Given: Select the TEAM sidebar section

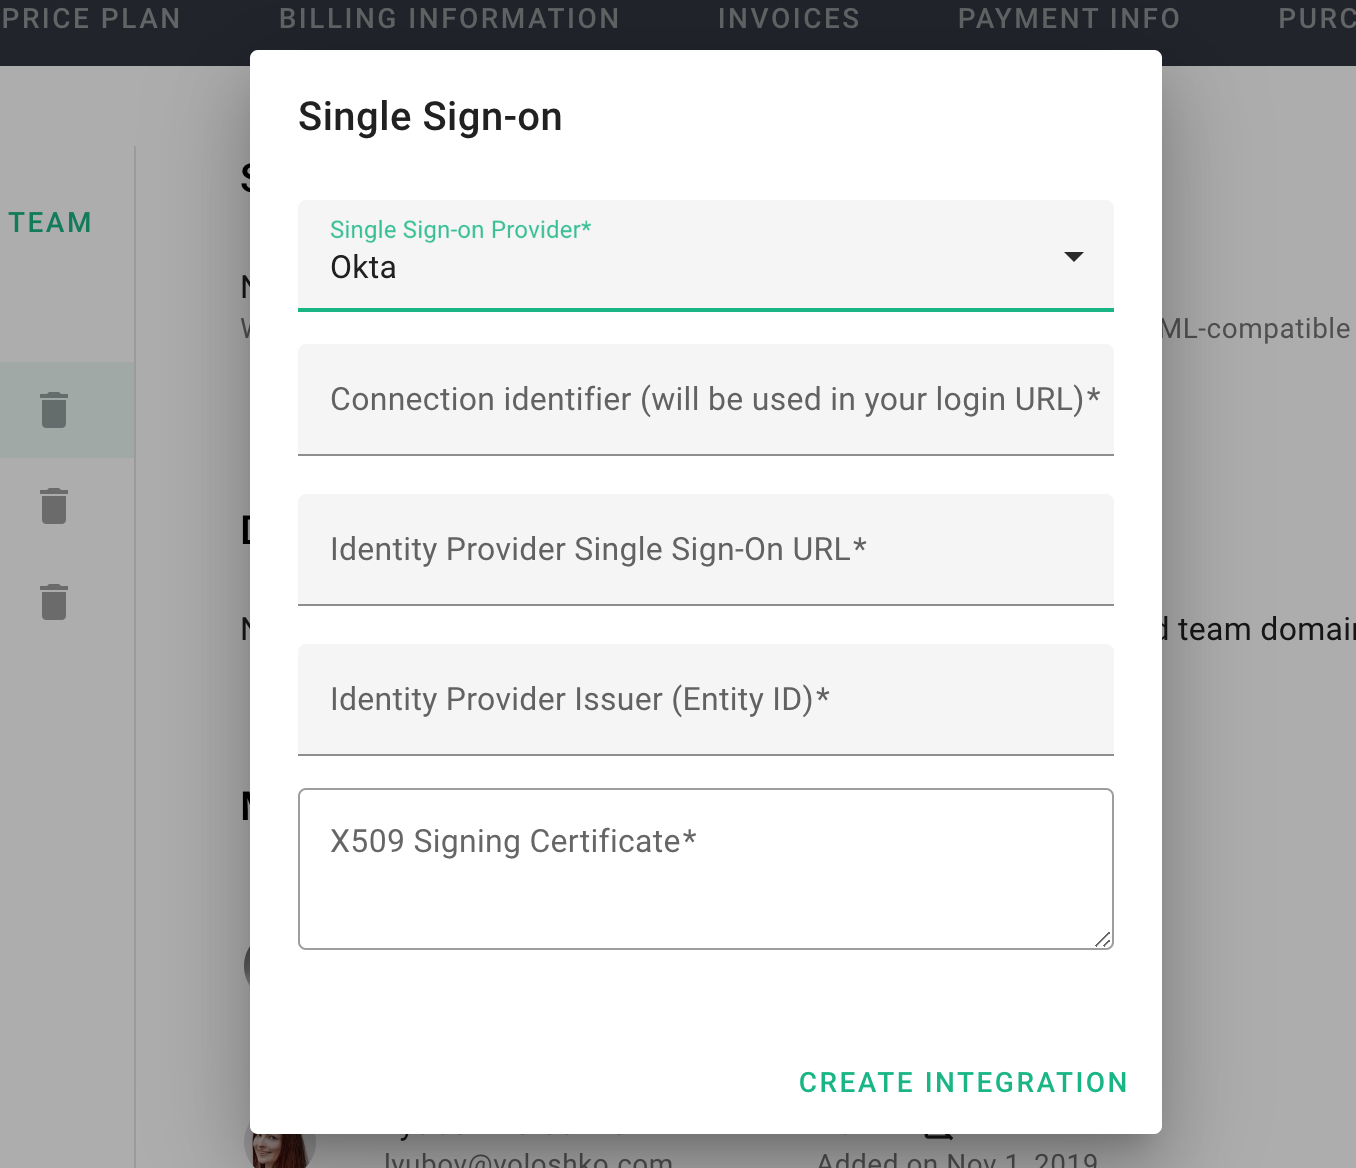Looking at the screenshot, I should (50, 222).
